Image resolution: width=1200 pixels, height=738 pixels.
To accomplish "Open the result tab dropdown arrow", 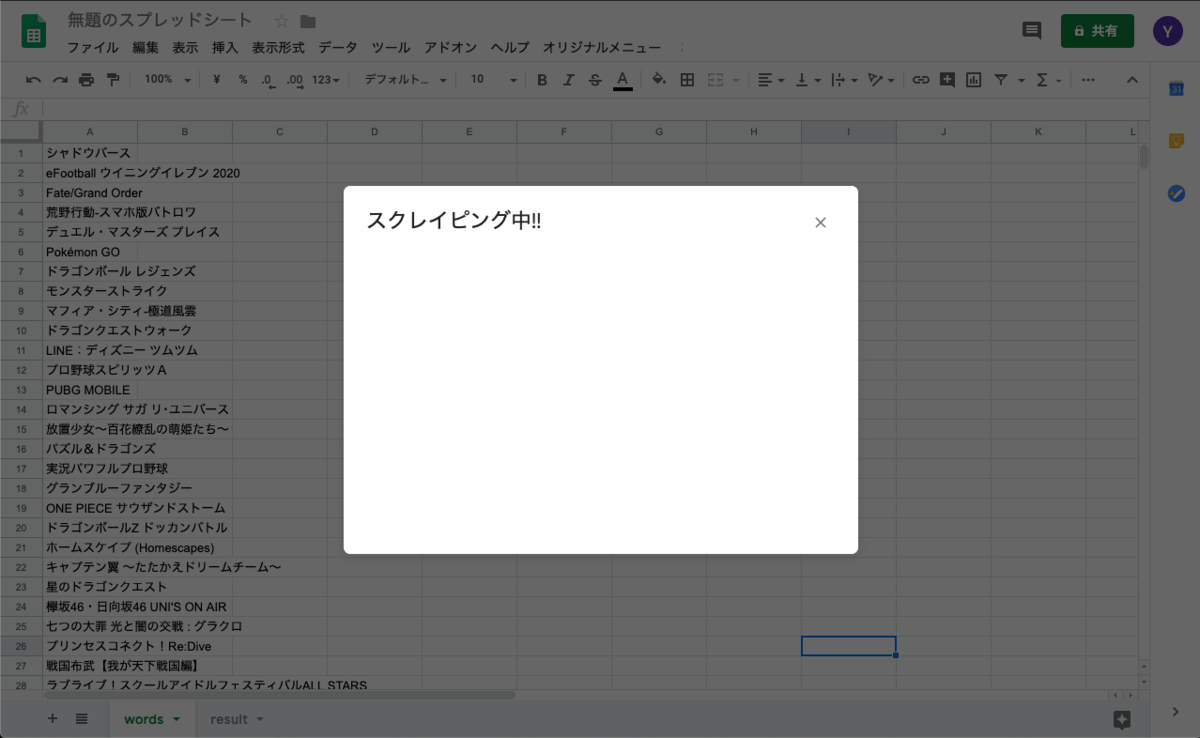I will (260, 719).
